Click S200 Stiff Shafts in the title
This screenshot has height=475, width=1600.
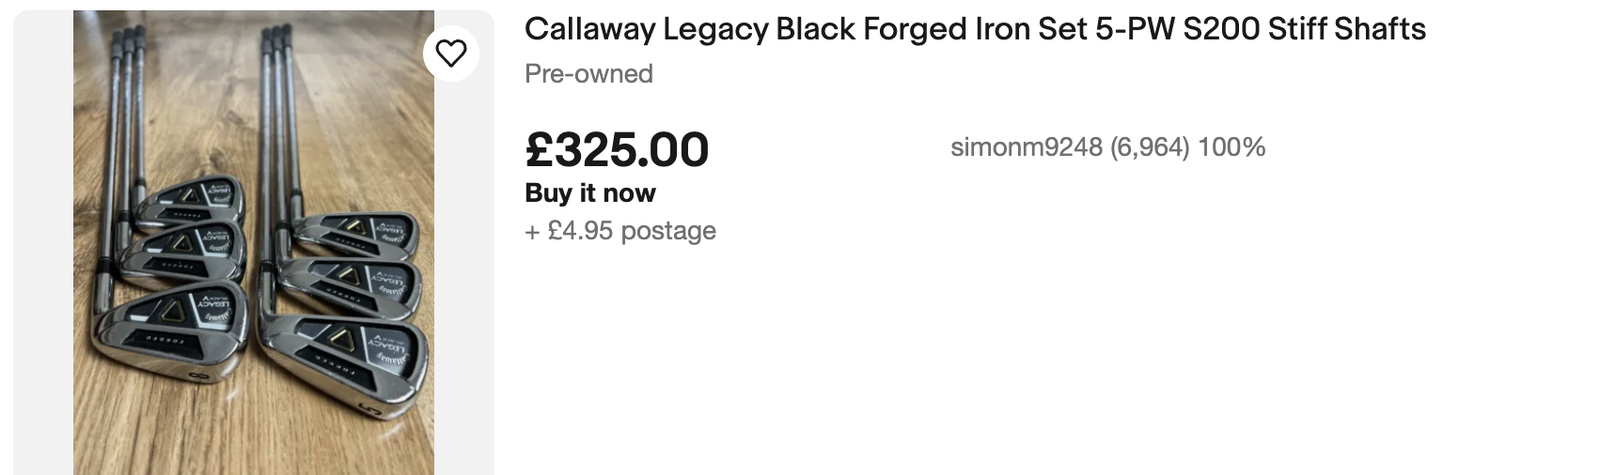[1304, 29]
